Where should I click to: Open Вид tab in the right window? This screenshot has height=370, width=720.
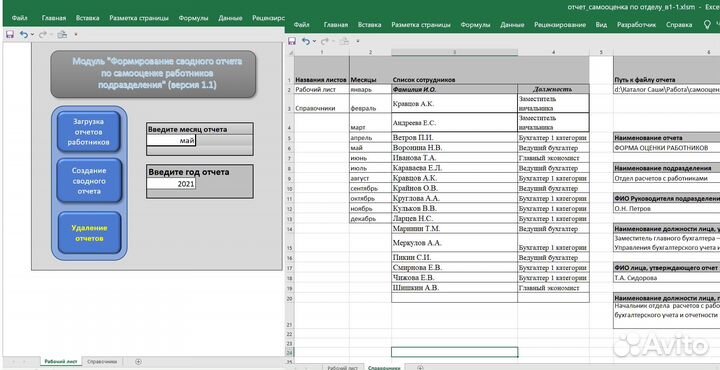coord(601,25)
